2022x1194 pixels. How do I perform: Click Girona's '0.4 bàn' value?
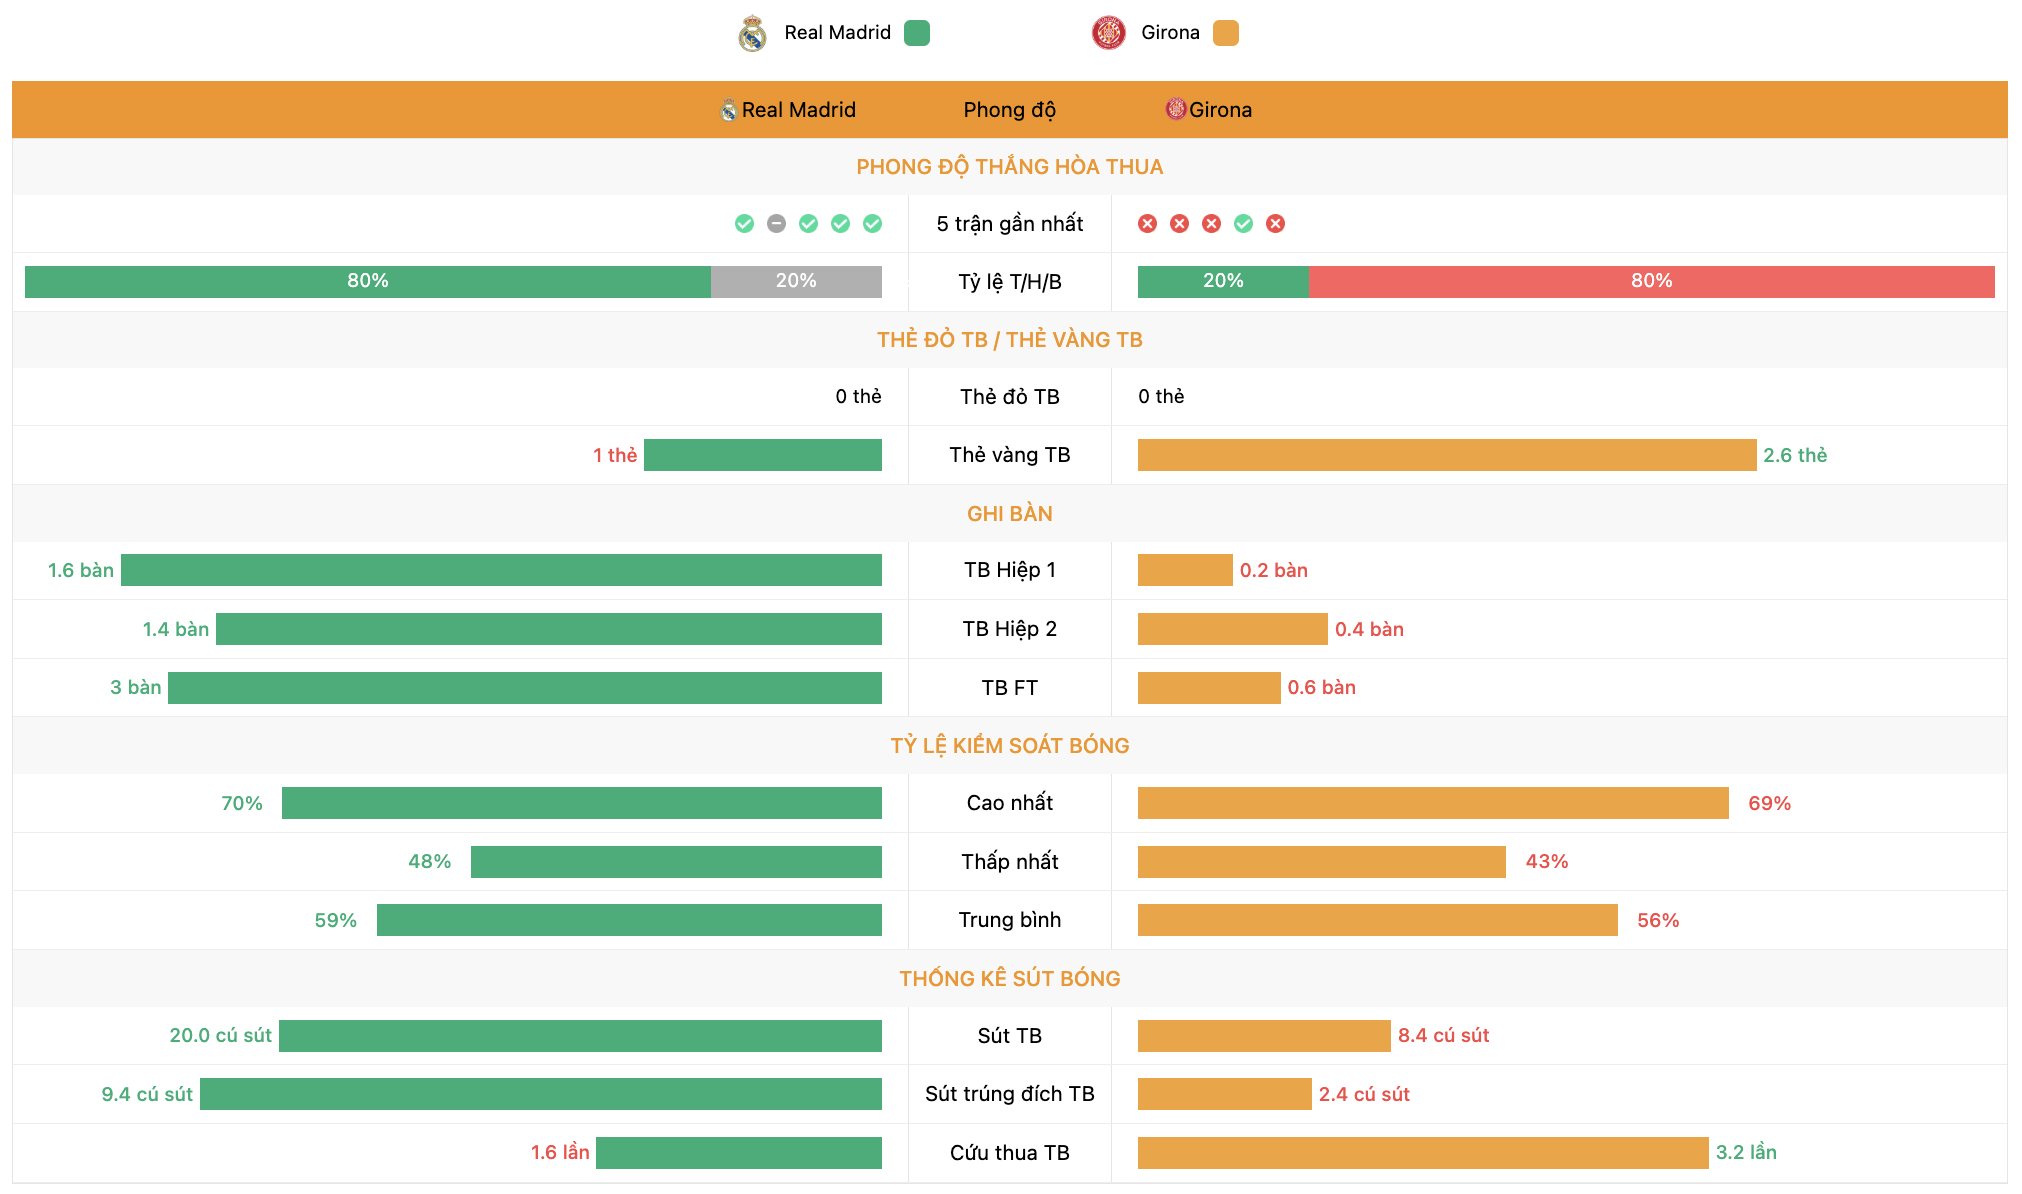click(1369, 629)
